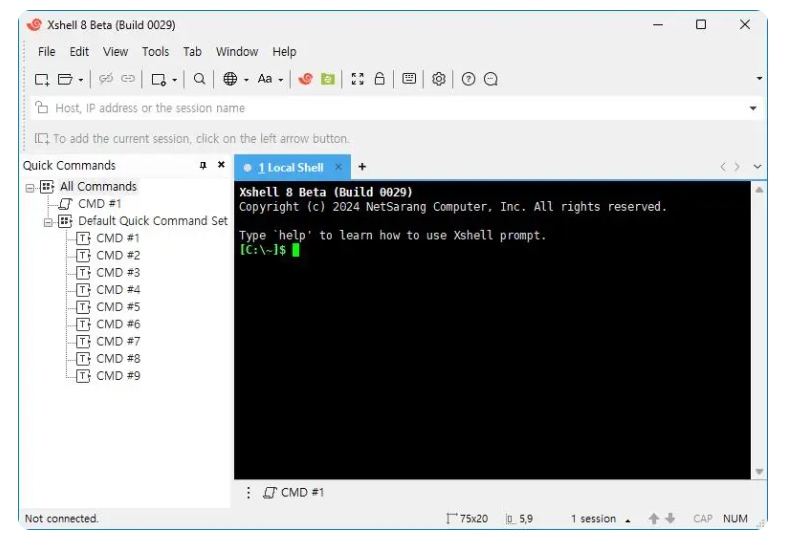The height and width of the screenshot is (544, 787).
Task: Click the status bar download arrow icon
Action: coord(670,518)
